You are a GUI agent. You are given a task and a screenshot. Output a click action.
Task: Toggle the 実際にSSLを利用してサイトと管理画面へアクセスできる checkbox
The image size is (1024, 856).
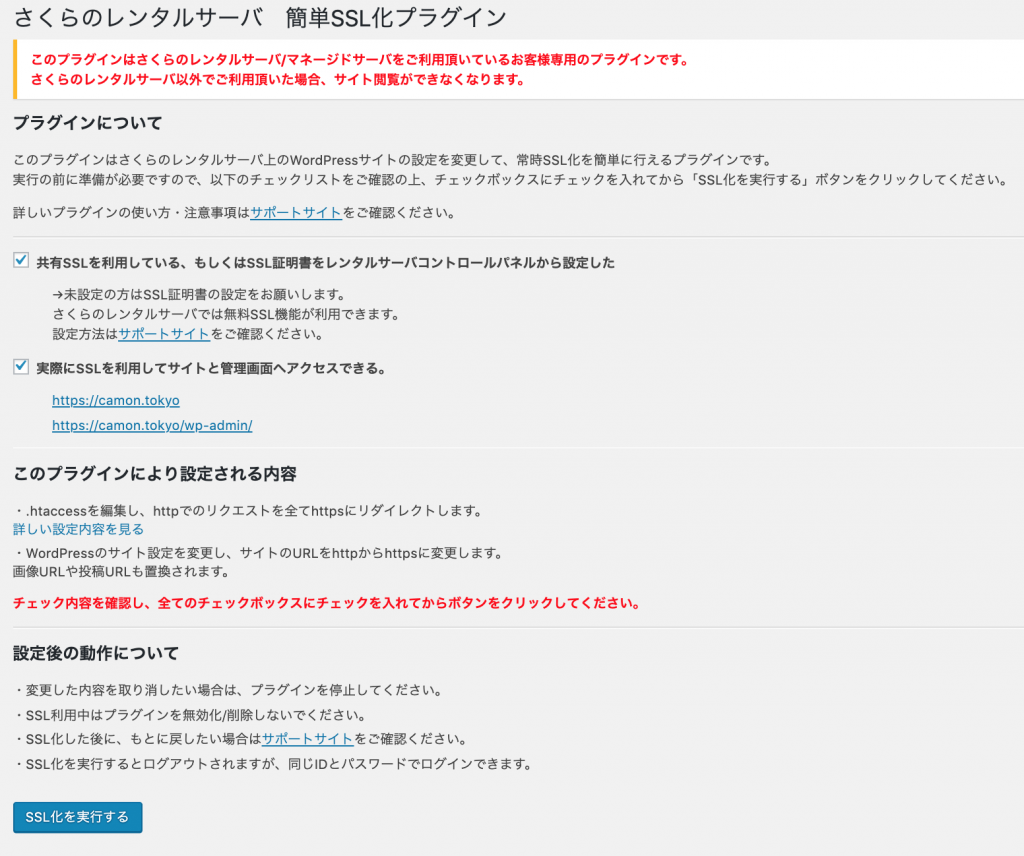pos(21,366)
